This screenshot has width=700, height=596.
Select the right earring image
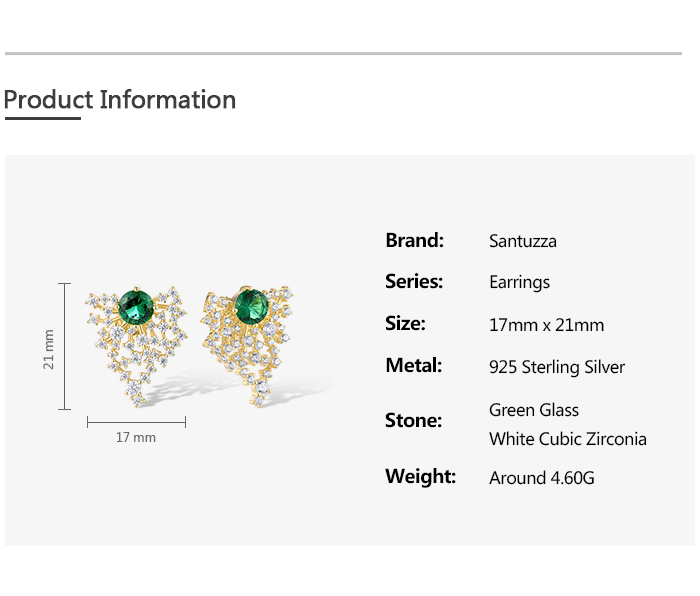point(246,345)
